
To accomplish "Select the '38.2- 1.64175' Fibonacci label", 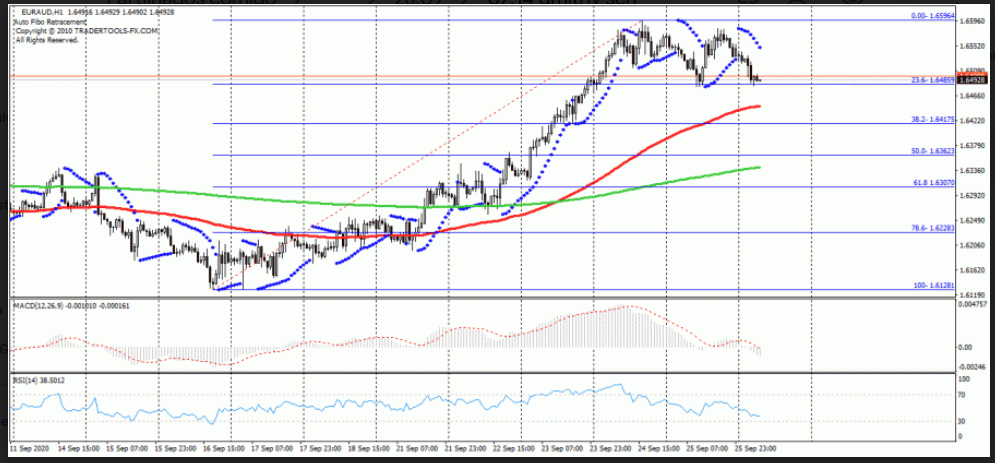I will [932, 120].
